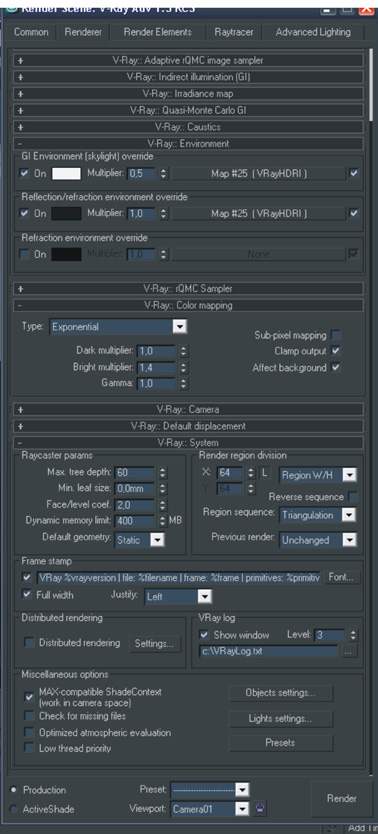
Task: Toggle GI Environment skylight override On checkbox
Action: (24, 173)
